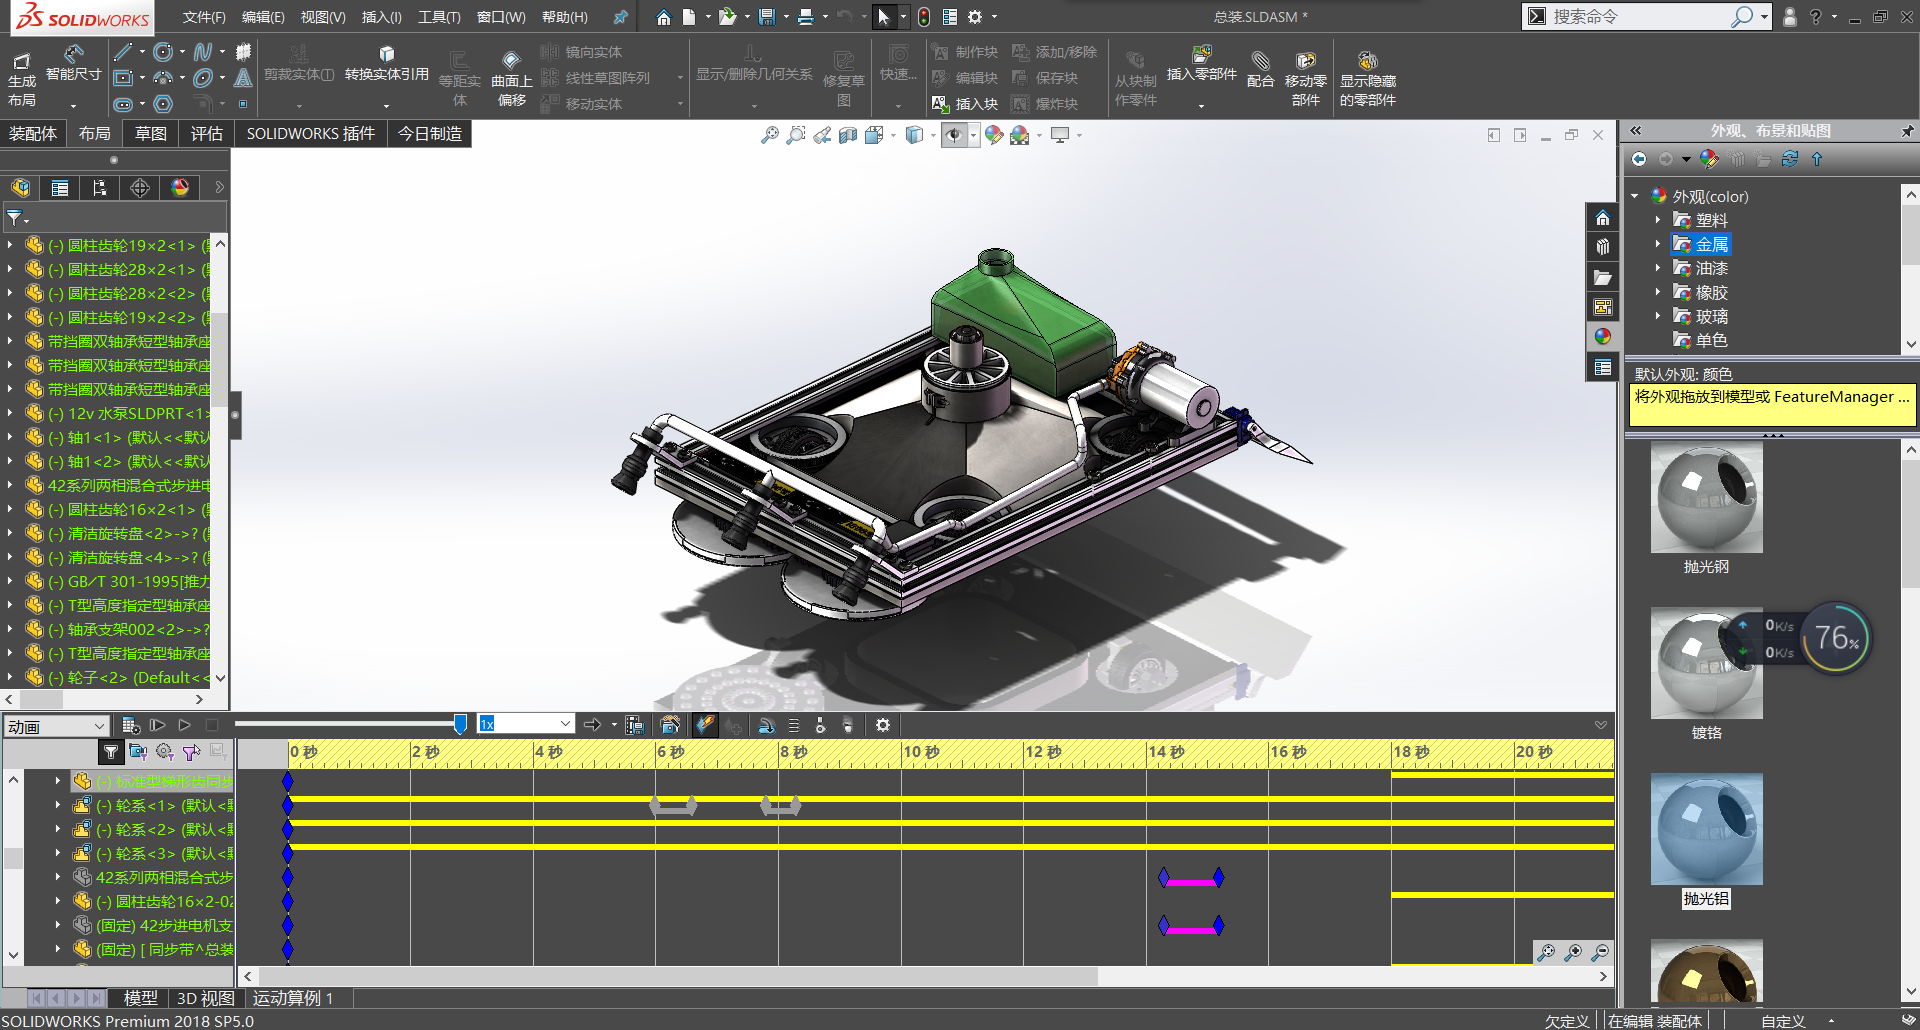
Task: Open the Section View tool
Action: pyautogui.click(x=847, y=135)
